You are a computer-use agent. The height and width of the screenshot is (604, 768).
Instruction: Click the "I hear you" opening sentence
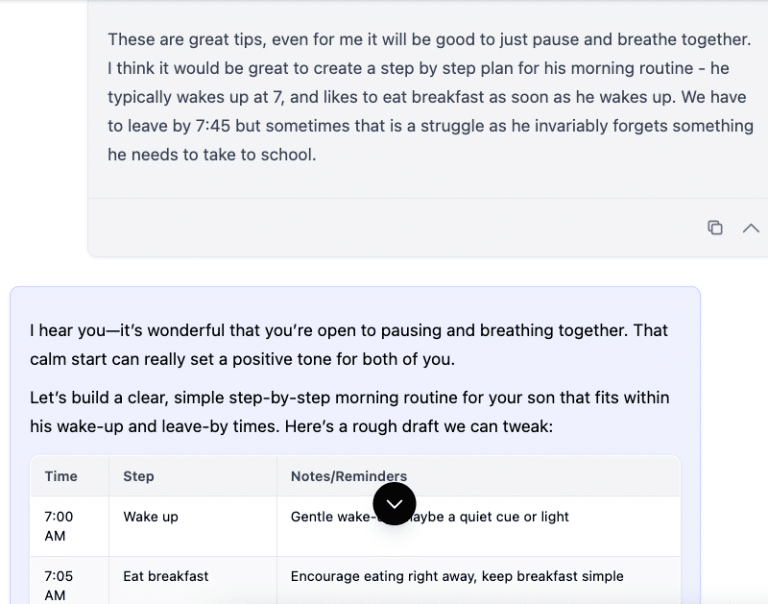(349, 330)
